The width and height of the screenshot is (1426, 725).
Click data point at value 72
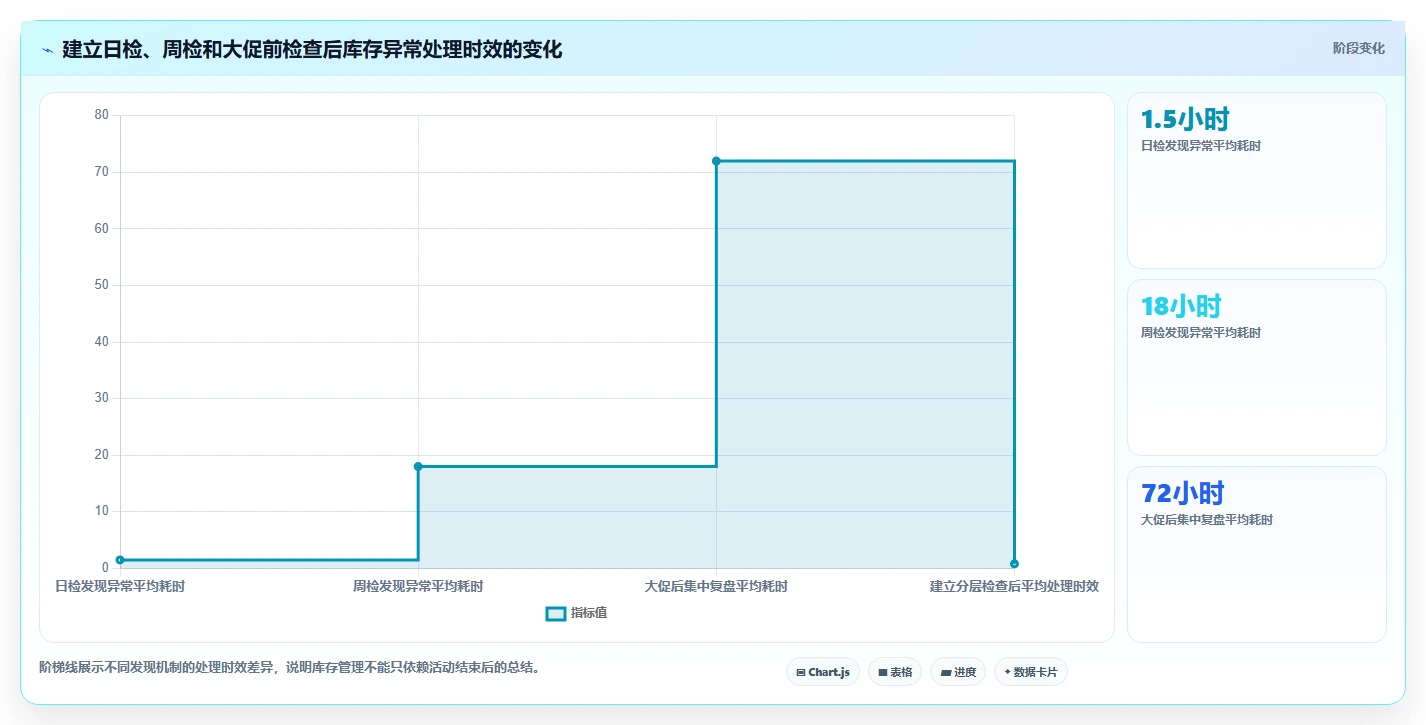[x=716, y=161]
